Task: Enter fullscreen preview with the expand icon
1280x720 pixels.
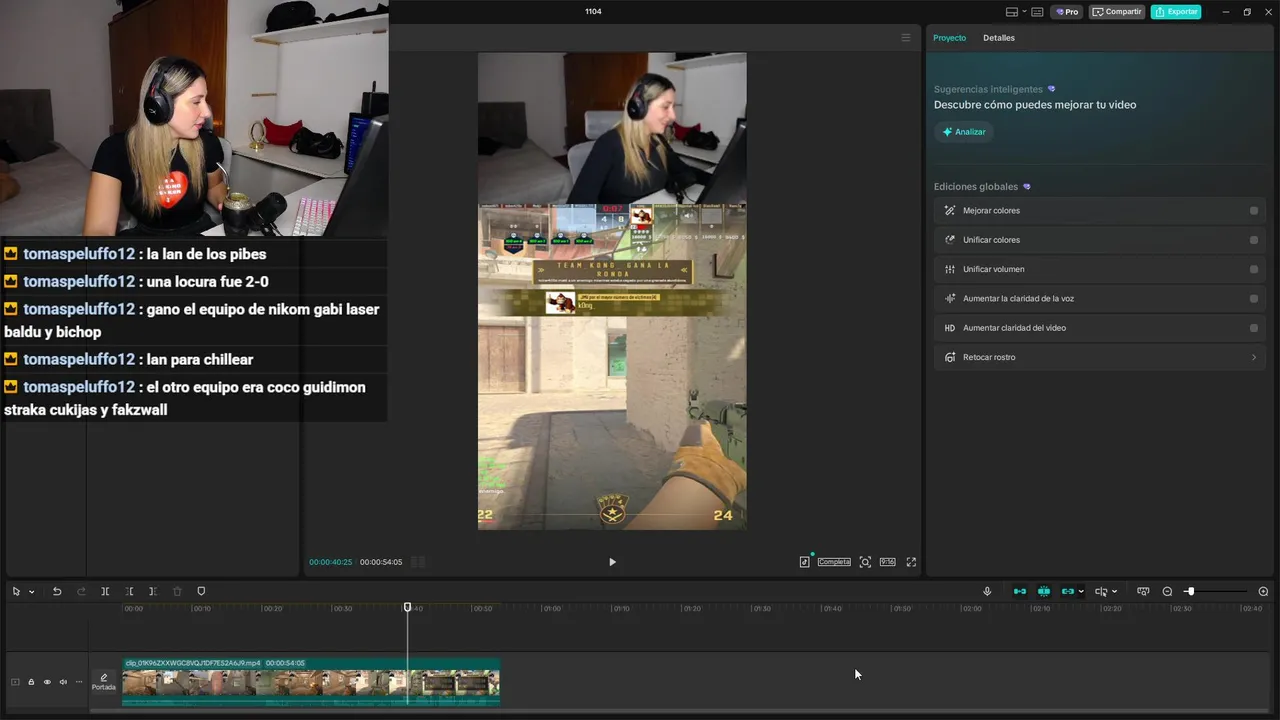Action: (x=911, y=562)
